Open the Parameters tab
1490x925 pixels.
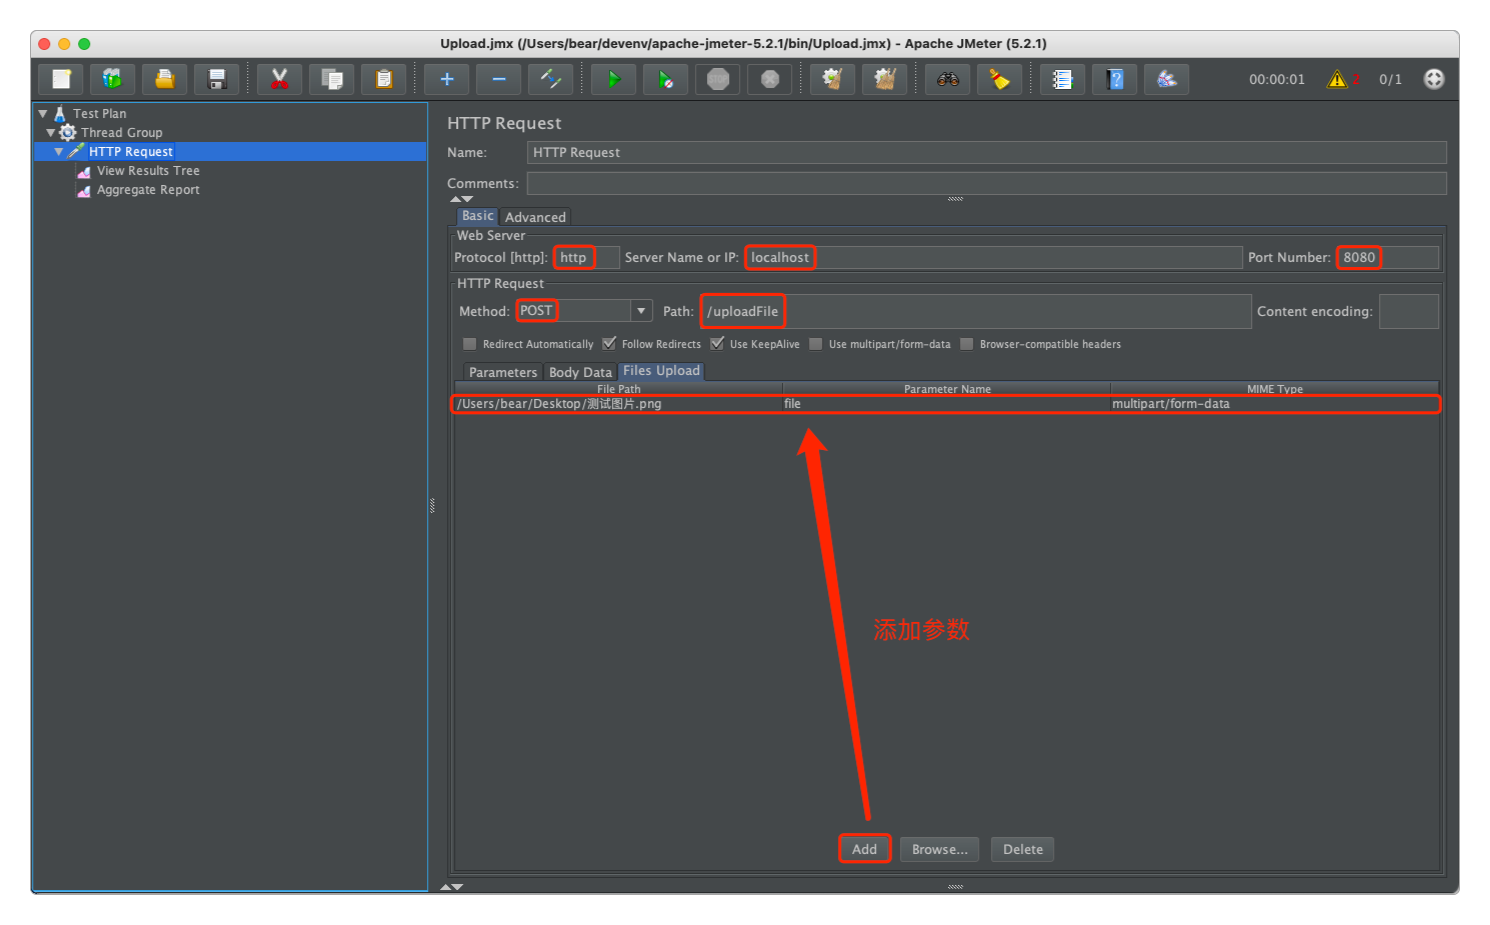pos(503,372)
